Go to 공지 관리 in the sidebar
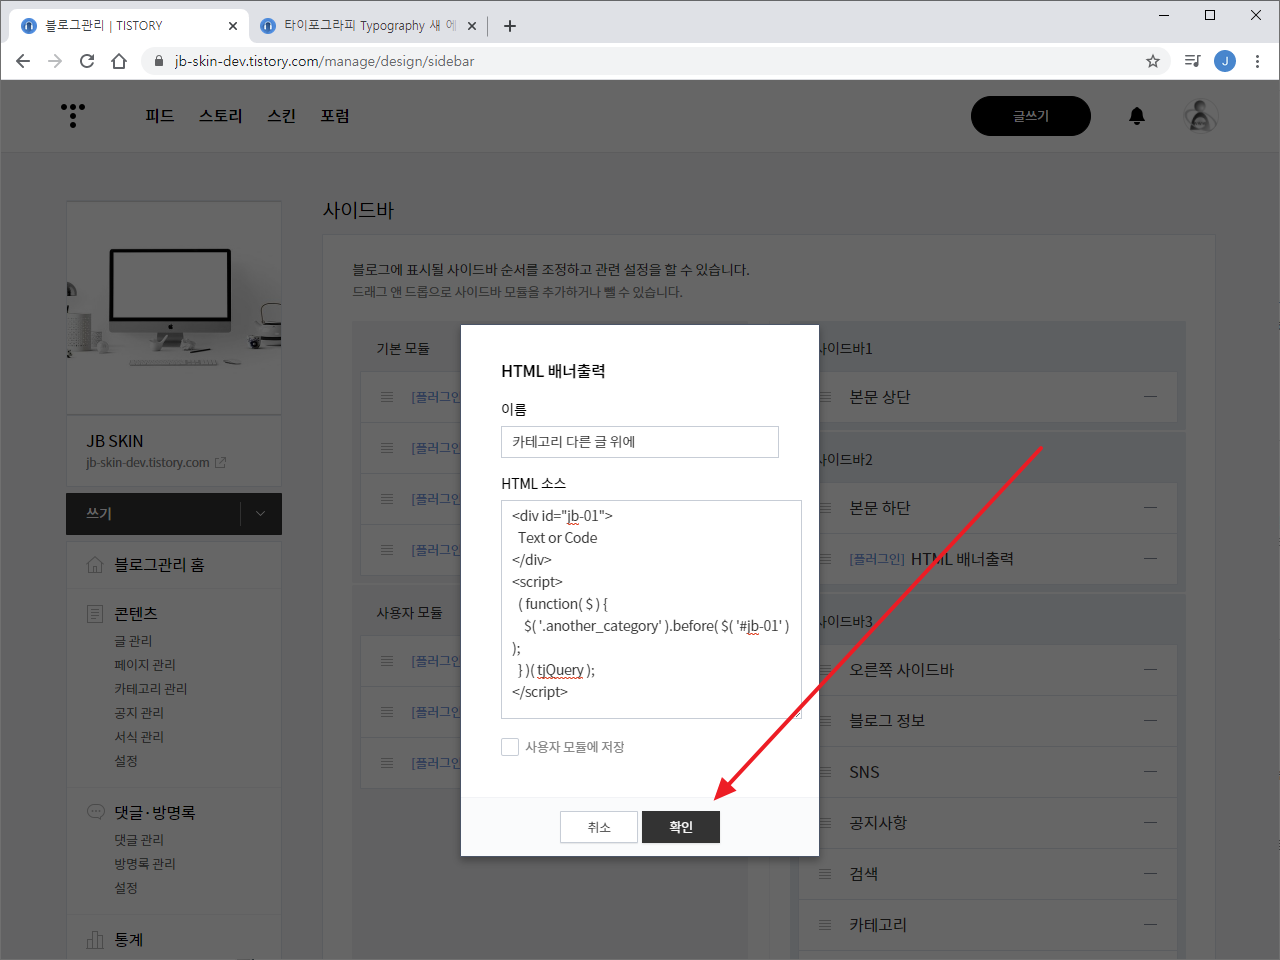 click(x=139, y=713)
